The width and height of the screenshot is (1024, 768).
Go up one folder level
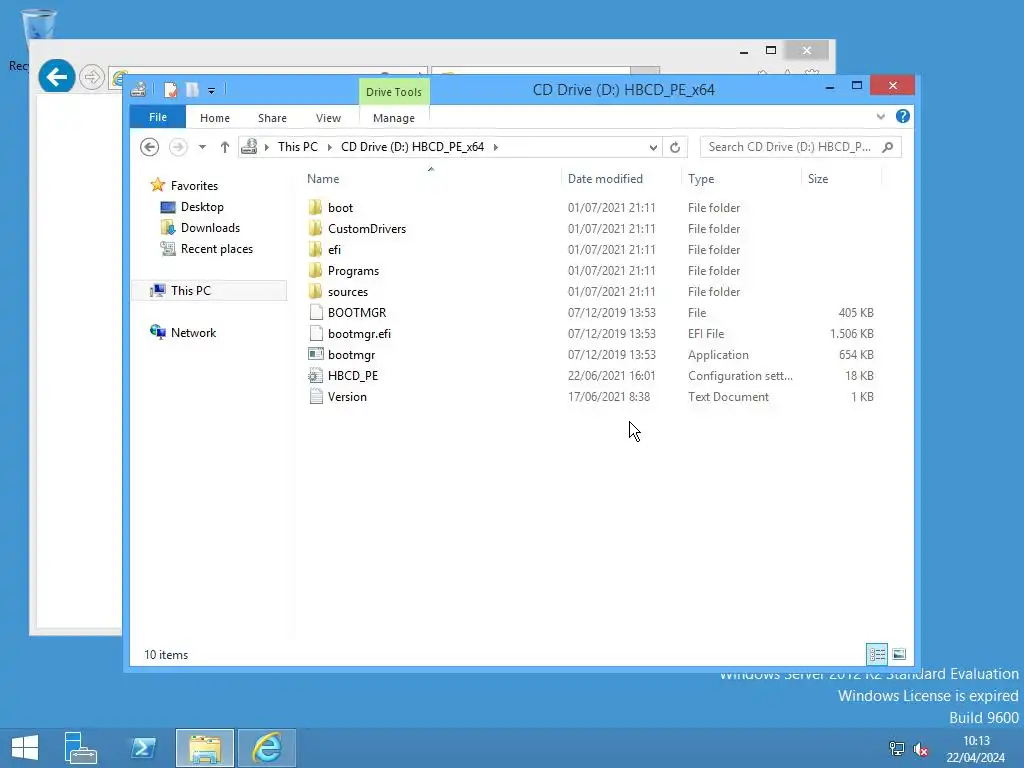point(225,147)
